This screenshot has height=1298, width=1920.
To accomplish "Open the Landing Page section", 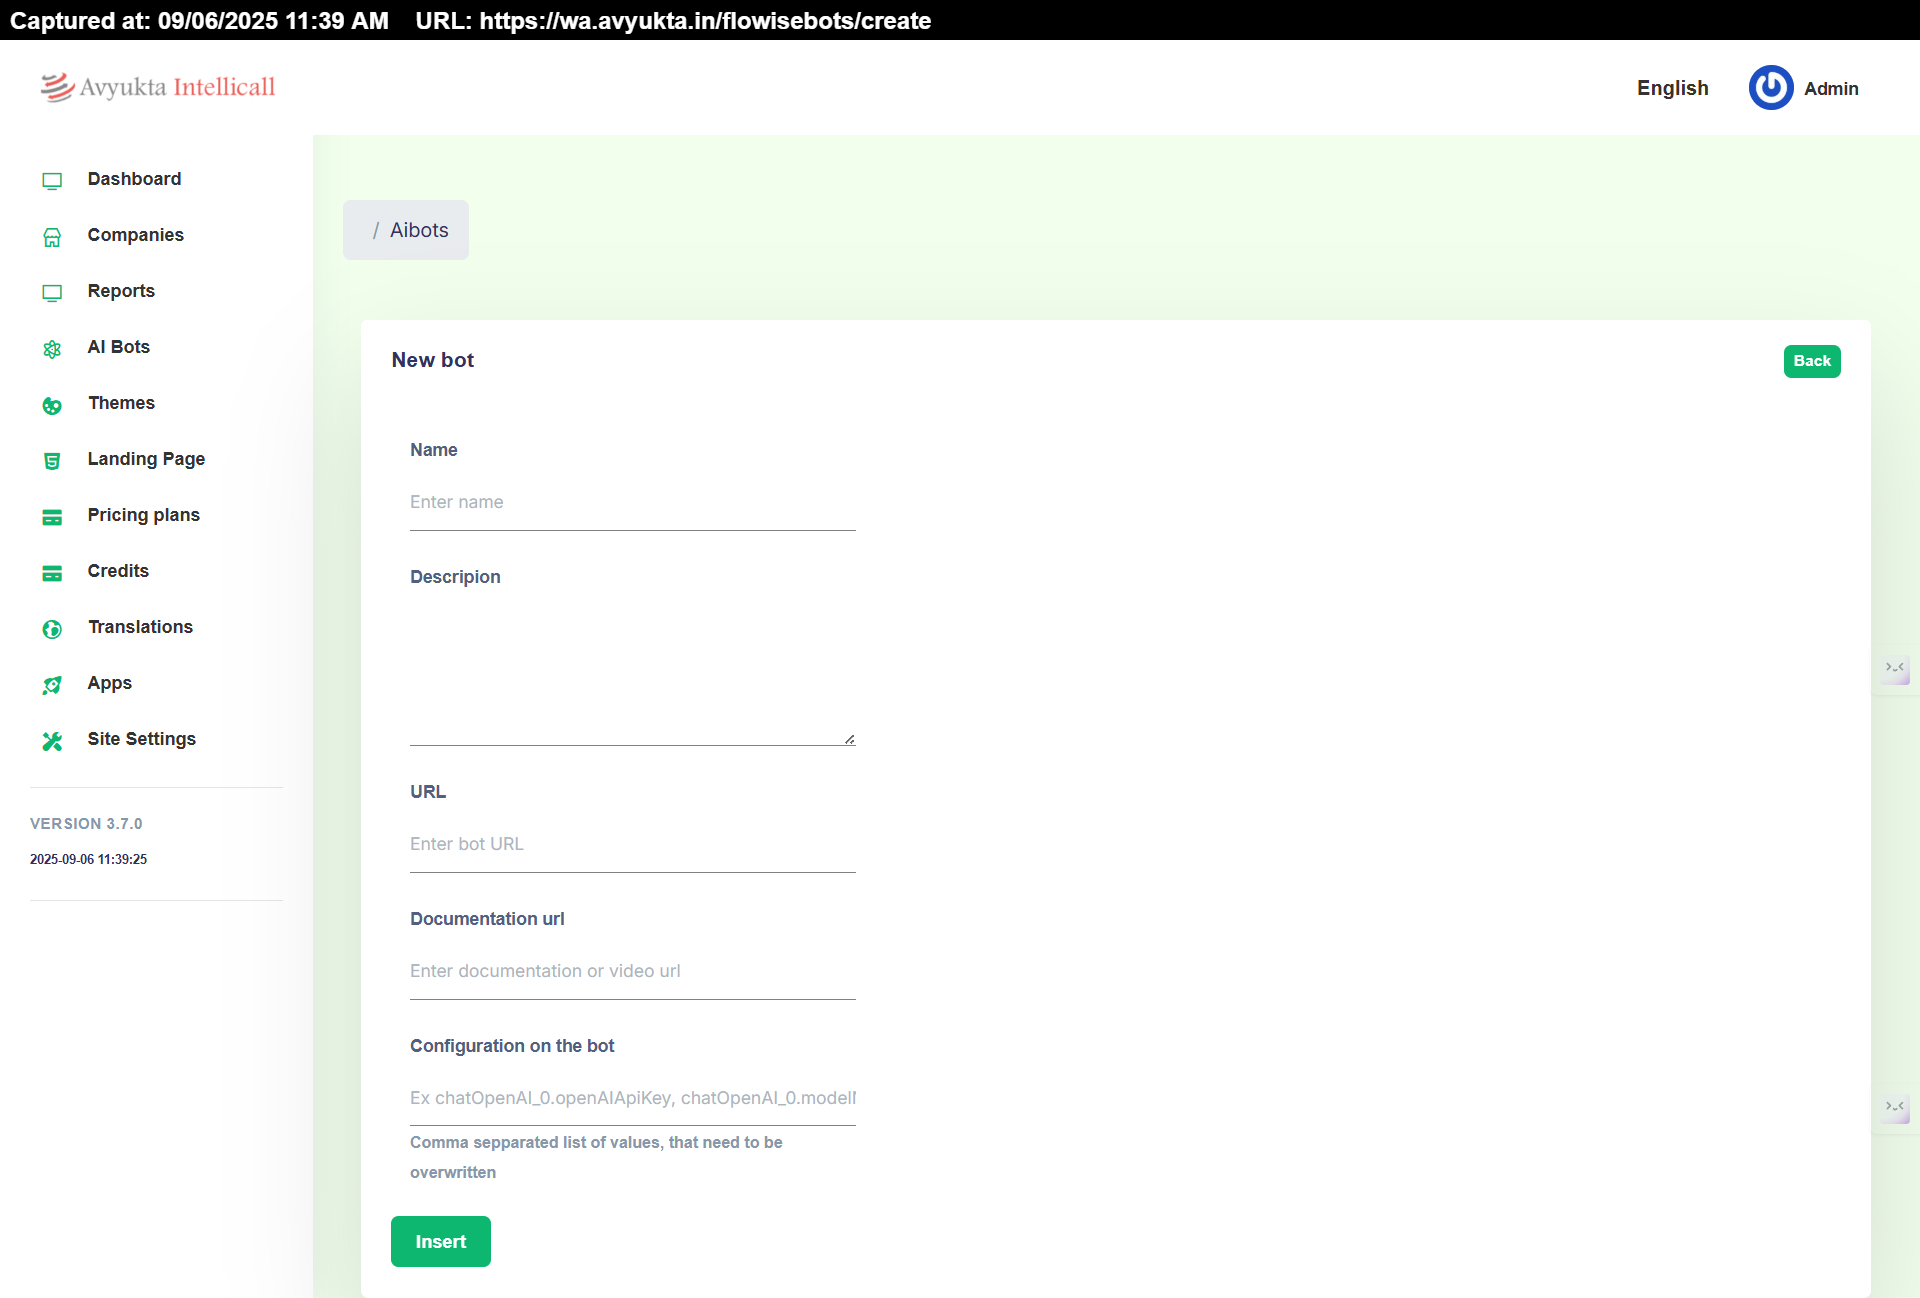I will (146, 459).
